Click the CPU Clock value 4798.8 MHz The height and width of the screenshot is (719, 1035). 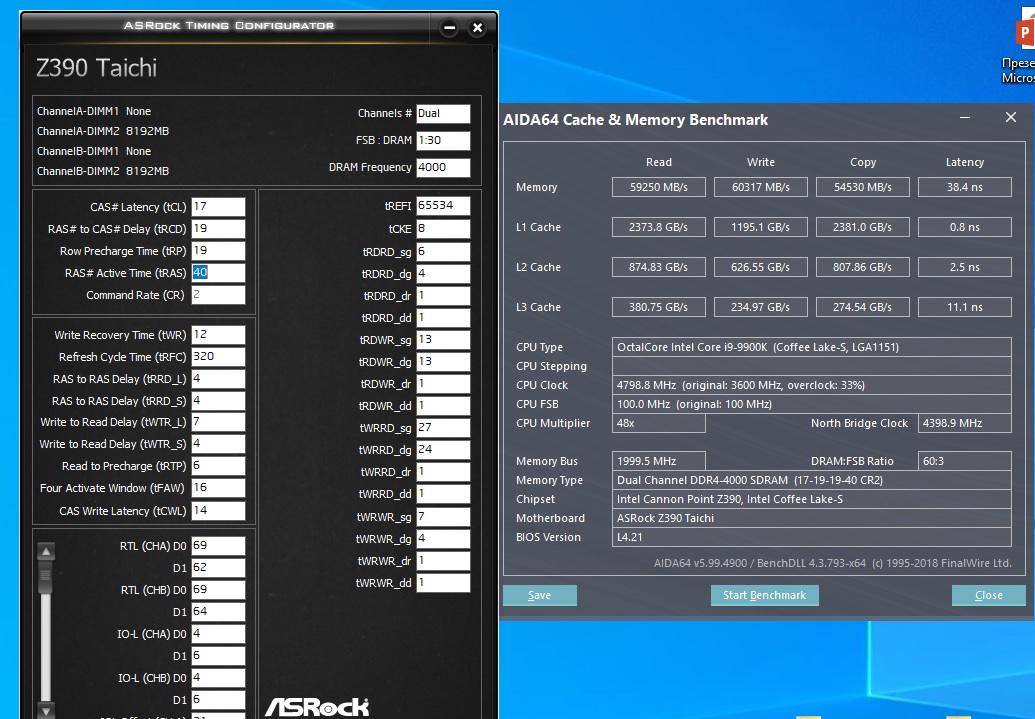tap(812, 385)
